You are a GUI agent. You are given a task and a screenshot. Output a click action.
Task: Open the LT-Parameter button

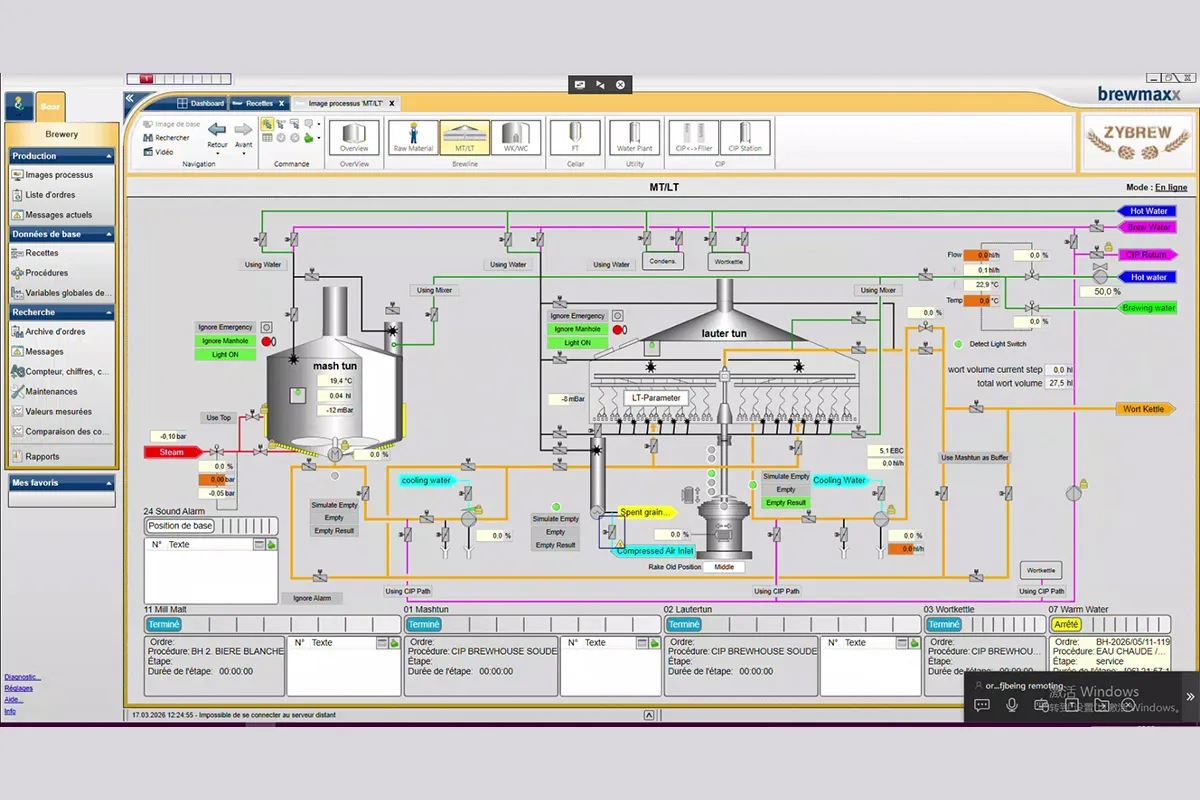click(656, 398)
